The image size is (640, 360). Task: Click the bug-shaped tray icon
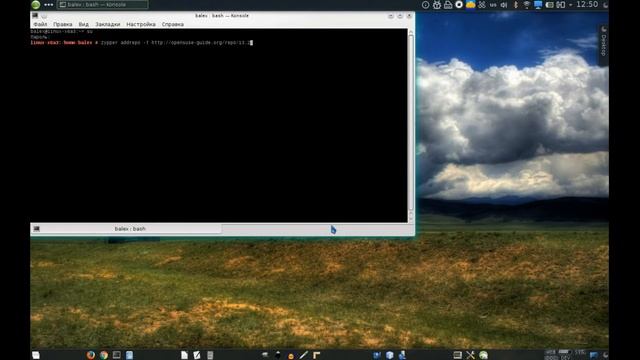[437, 5]
